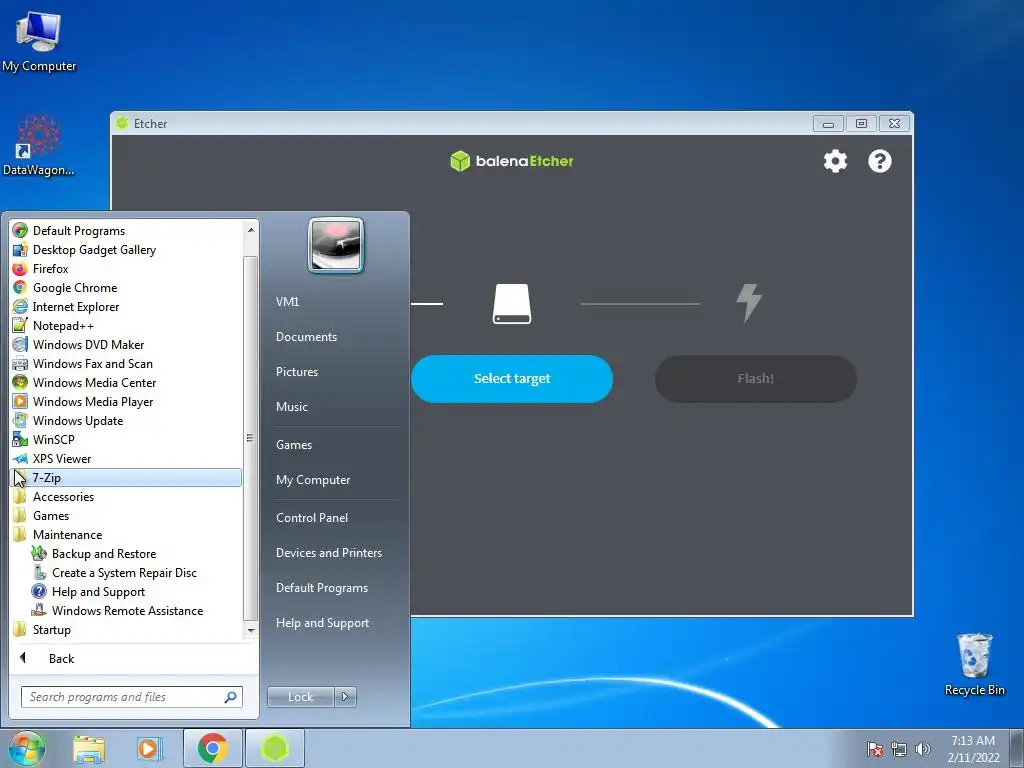Open Create a System Repair Disc
This screenshot has width=1024, height=768.
click(x=127, y=572)
